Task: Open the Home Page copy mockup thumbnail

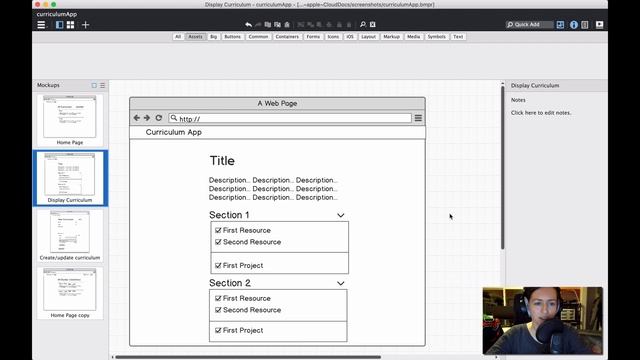Action: [70, 293]
